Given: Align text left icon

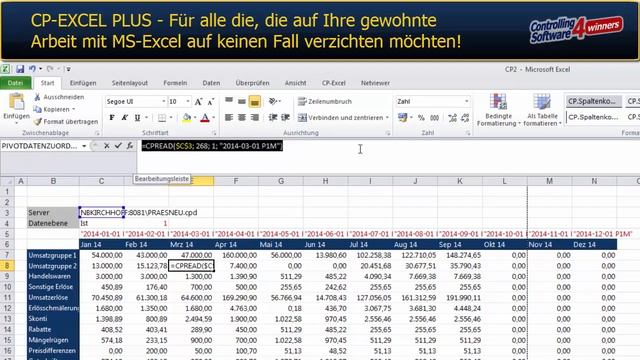Looking at the screenshot, I should coord(229,118).
